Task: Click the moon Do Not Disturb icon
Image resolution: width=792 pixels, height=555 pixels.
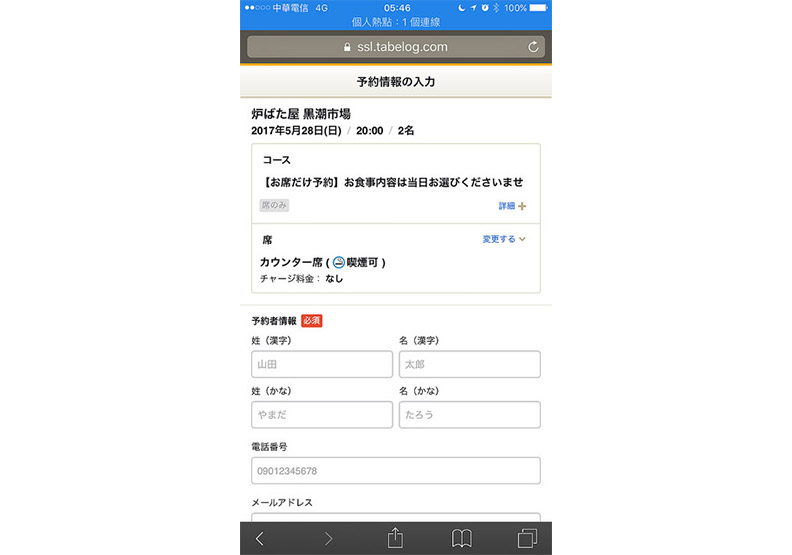Action: (461, 8)
